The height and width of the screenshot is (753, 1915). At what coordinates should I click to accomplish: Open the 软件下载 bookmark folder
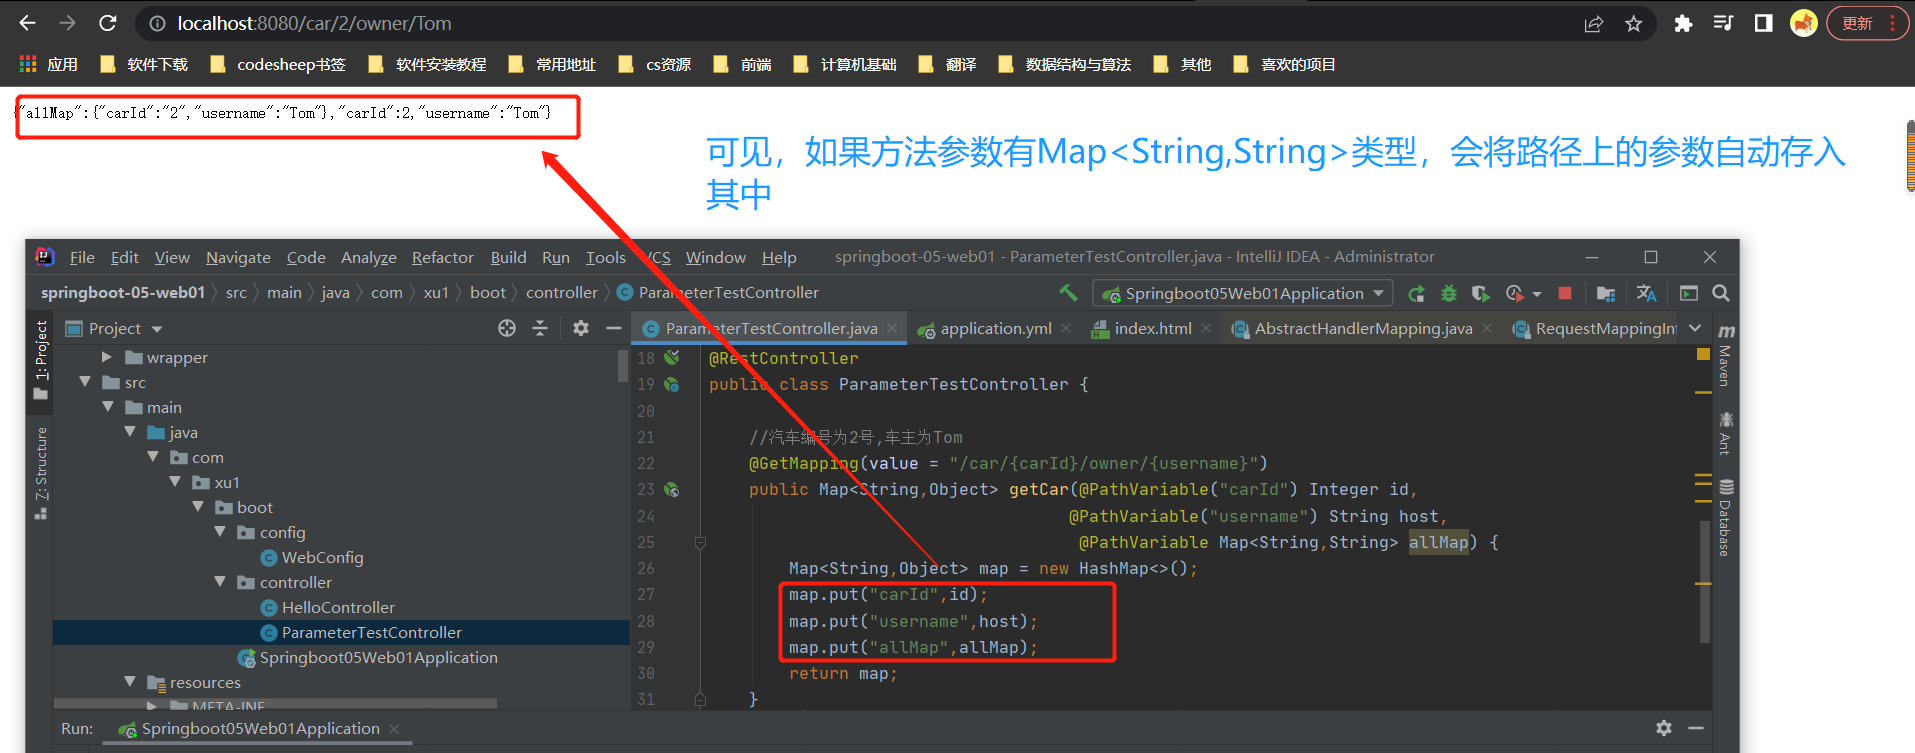(x=144, y=64)
